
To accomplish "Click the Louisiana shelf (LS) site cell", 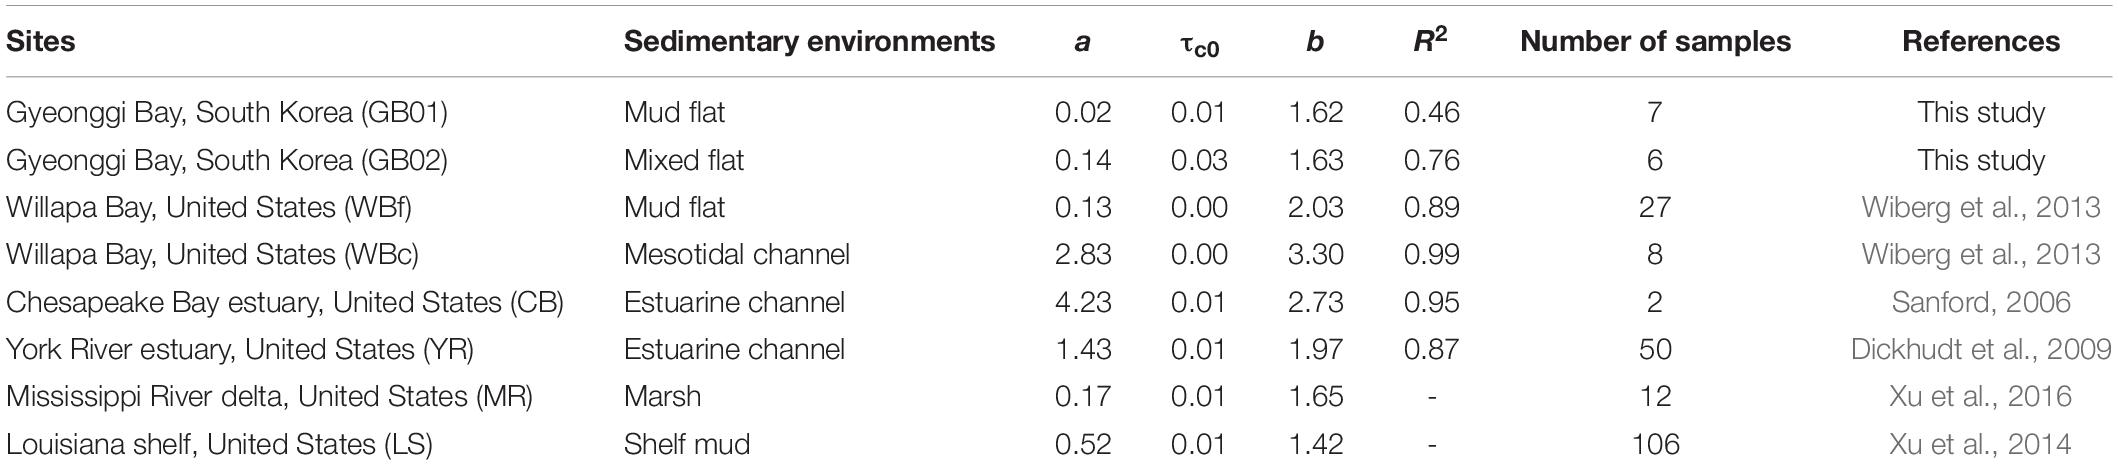I will point(219,444).
